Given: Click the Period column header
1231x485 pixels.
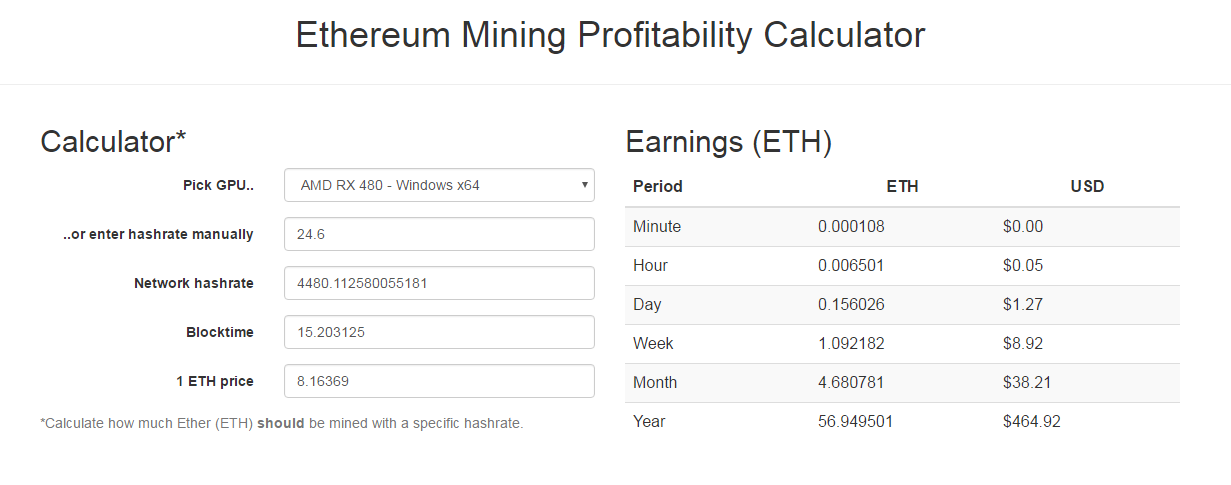Looking at the screenshot, I should [658, 186].
